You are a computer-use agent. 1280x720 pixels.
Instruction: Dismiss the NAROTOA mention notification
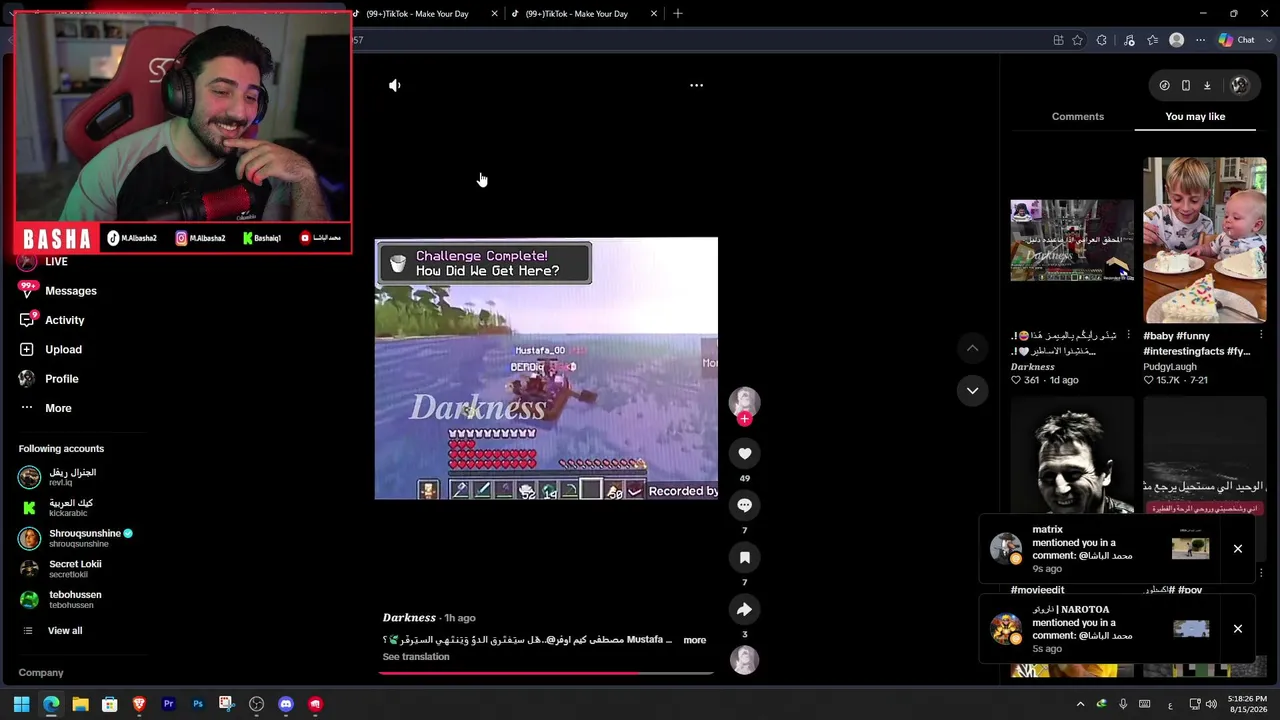pyautogui.click(x=1238, y=629)
